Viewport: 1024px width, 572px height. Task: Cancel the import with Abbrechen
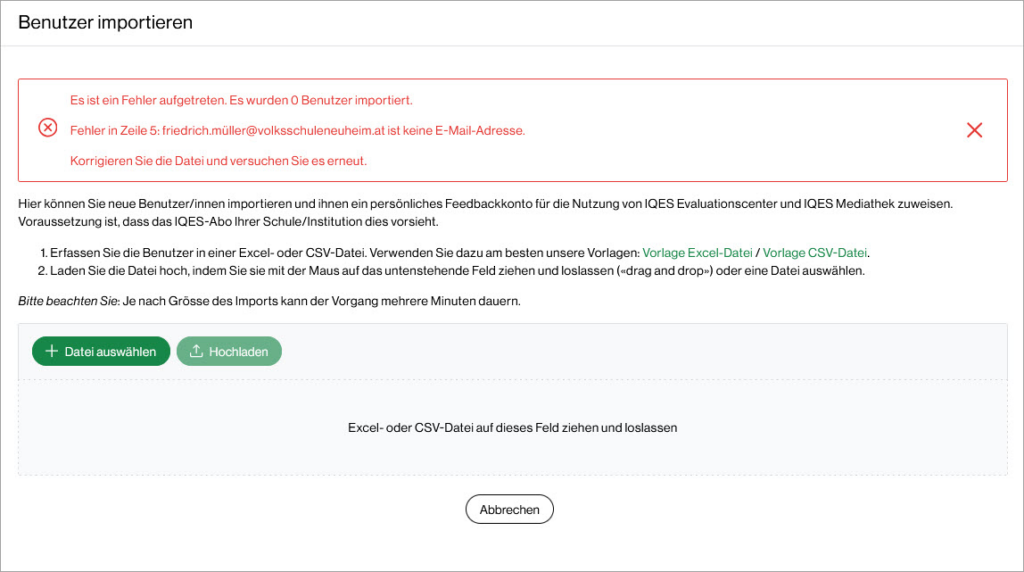click(509, 510)
